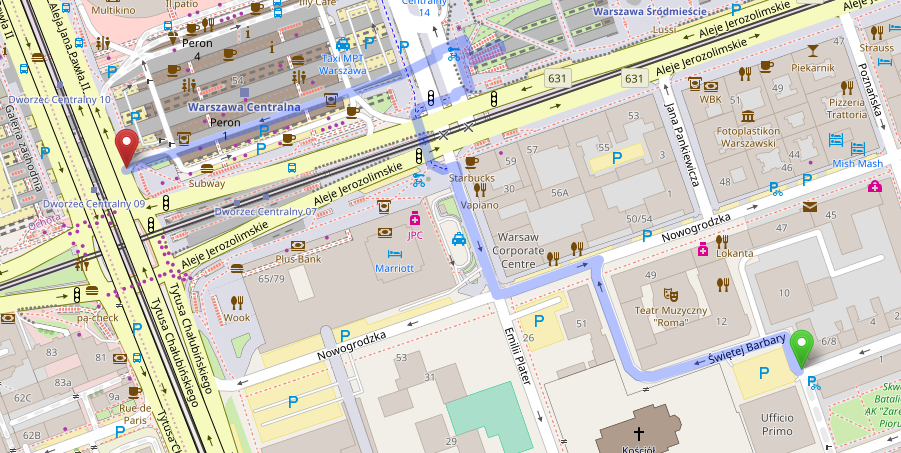Click the pa-check label
The width and height of the screenshot is (901, 453).
(x=97, y=317)
